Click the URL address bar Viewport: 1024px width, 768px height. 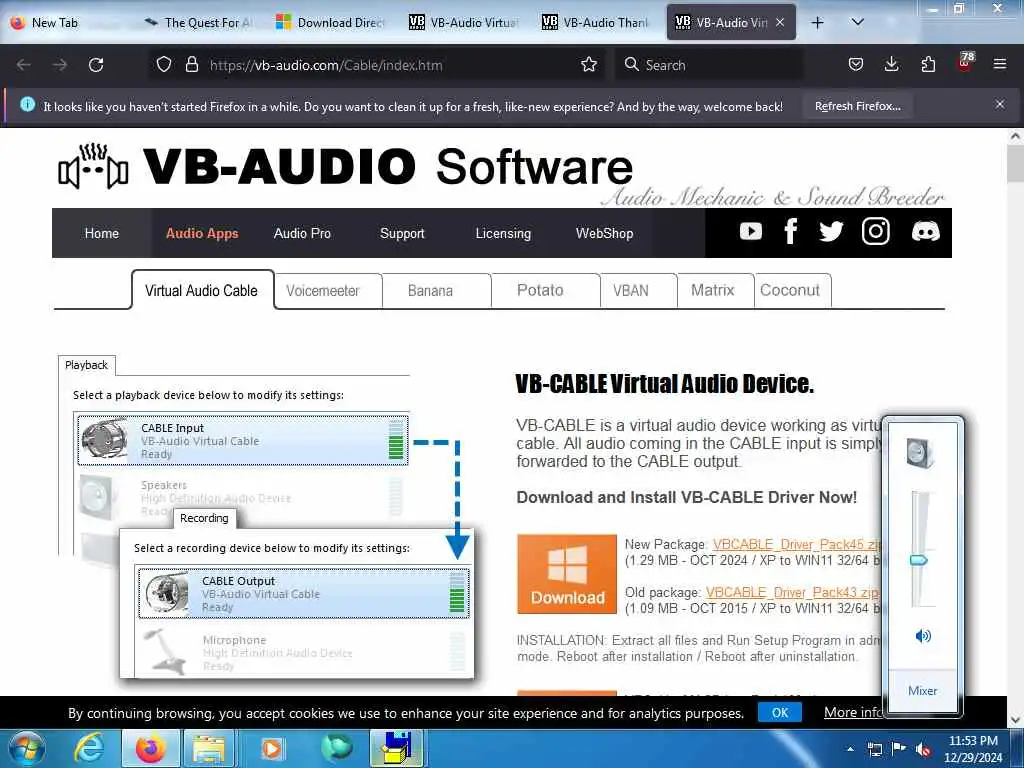click(x=376, y=65)
